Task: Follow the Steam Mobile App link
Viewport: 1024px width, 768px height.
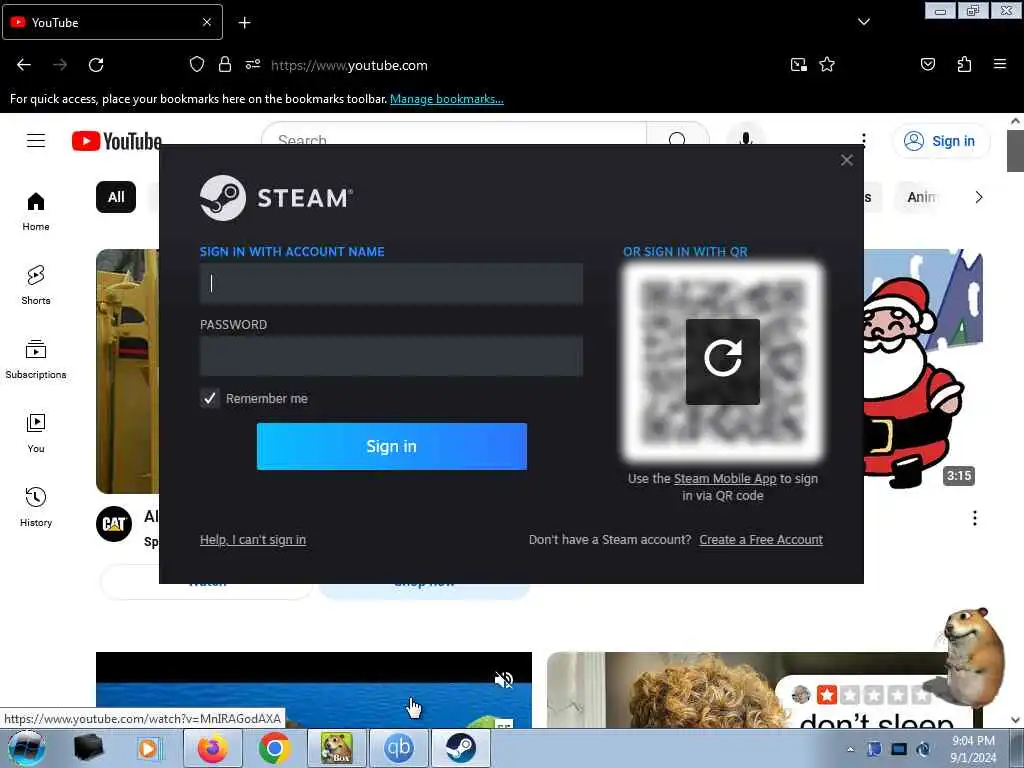Action: pyautogui.click(x=725, y=479)
